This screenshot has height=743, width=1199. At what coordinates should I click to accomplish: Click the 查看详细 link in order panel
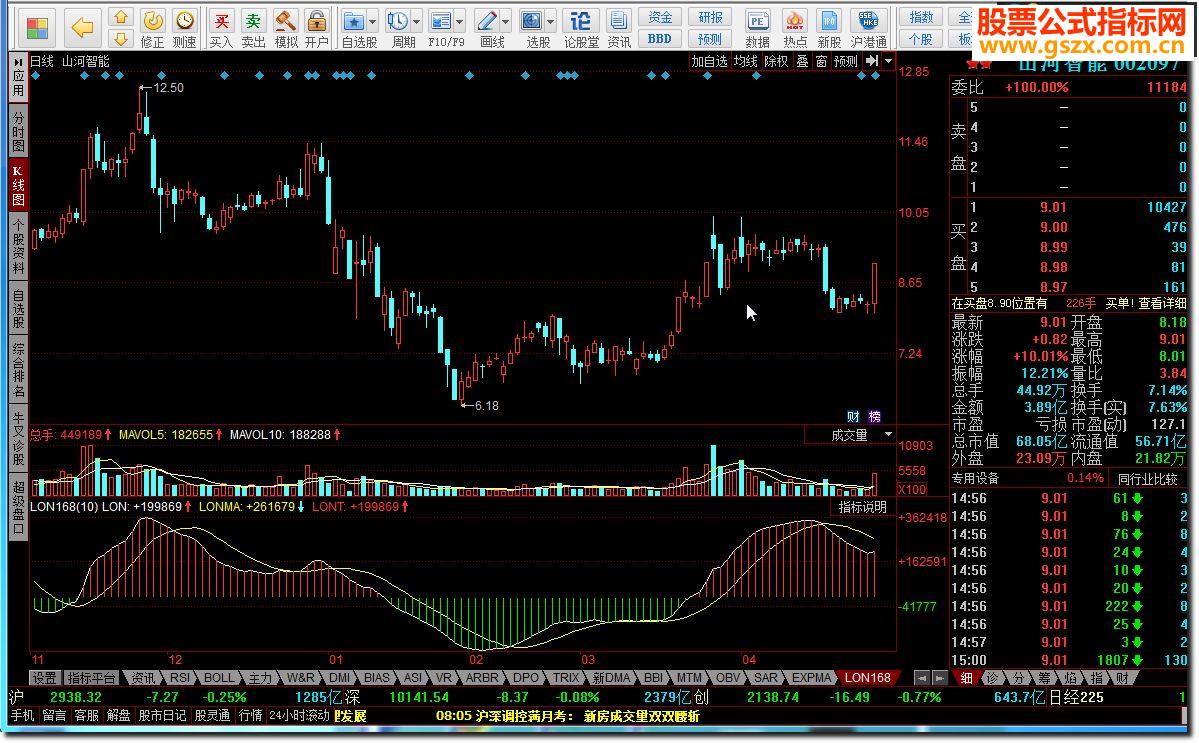pyautogui.click(x=1162, y=303)
